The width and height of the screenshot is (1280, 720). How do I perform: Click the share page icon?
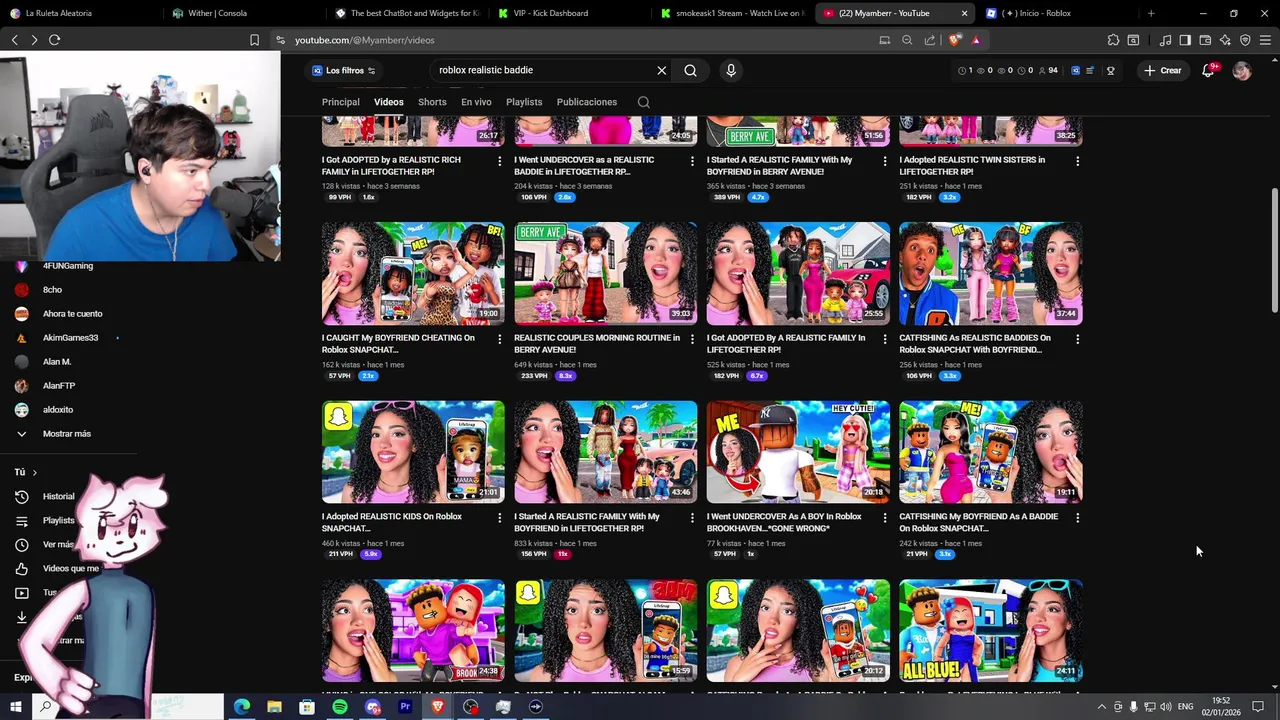click(930, 40)
